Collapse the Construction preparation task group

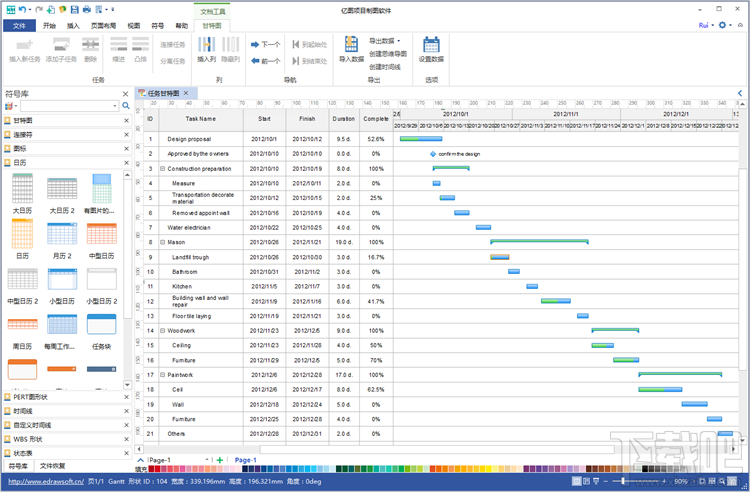coord(162,169)
